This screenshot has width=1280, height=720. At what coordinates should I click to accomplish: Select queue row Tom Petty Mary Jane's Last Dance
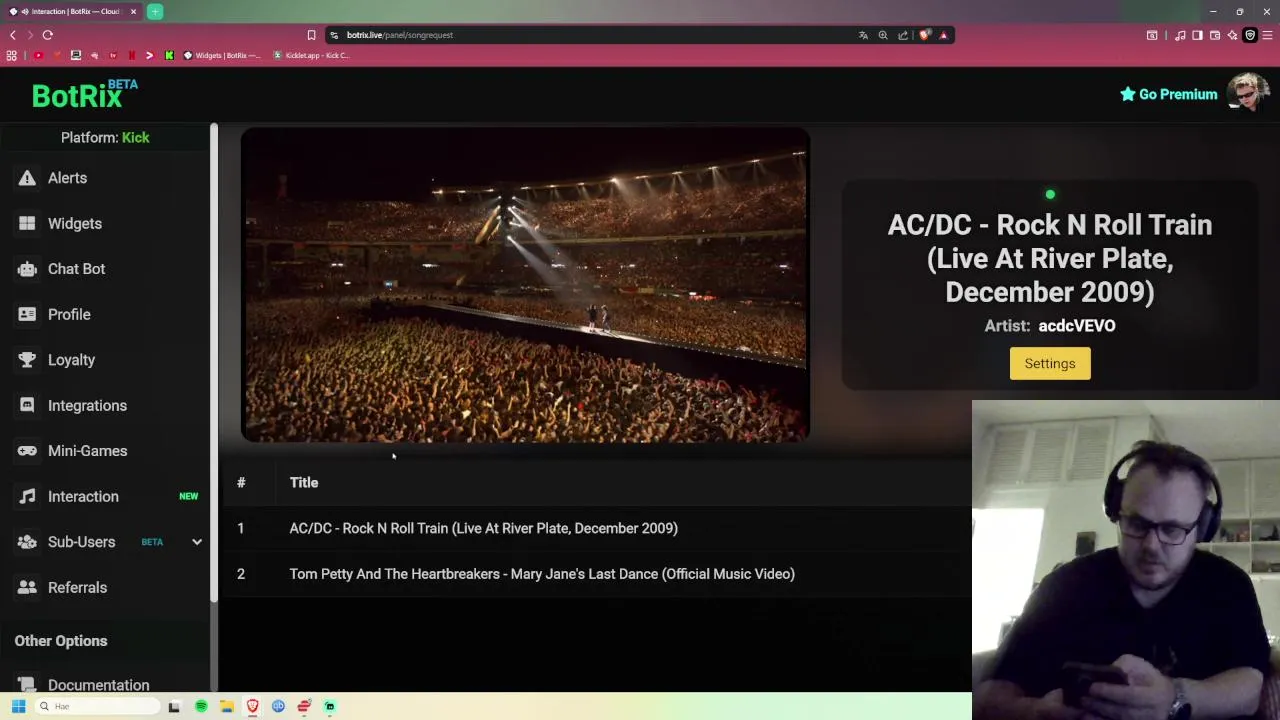pyautogui.click(x=595, y=574)
